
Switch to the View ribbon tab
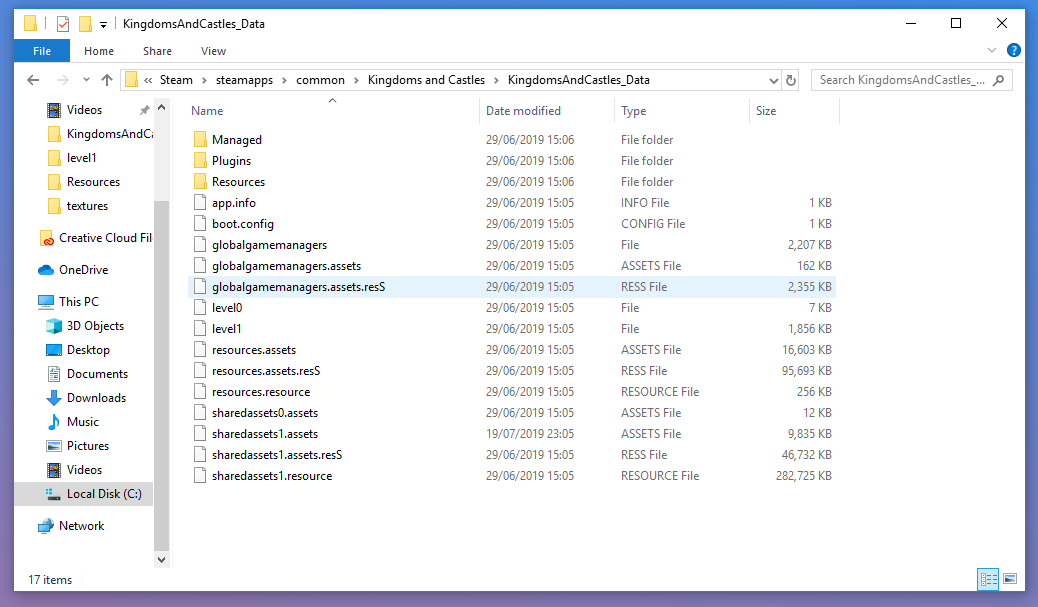tap(213, 51)
